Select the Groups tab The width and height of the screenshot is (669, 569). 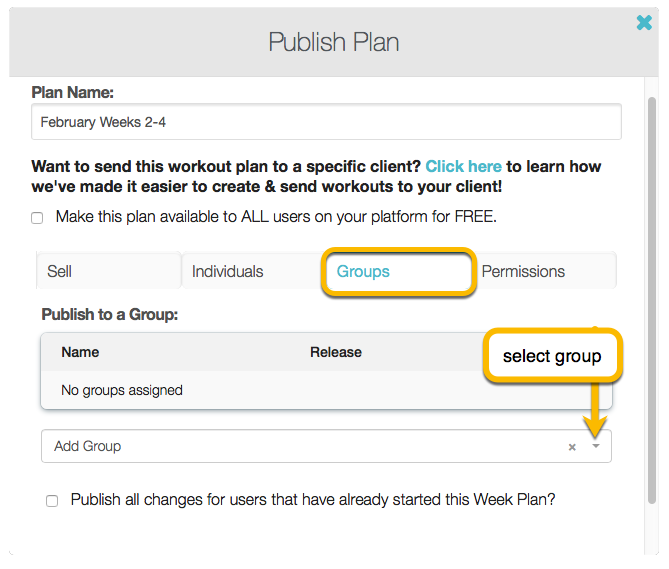[363, 271]
